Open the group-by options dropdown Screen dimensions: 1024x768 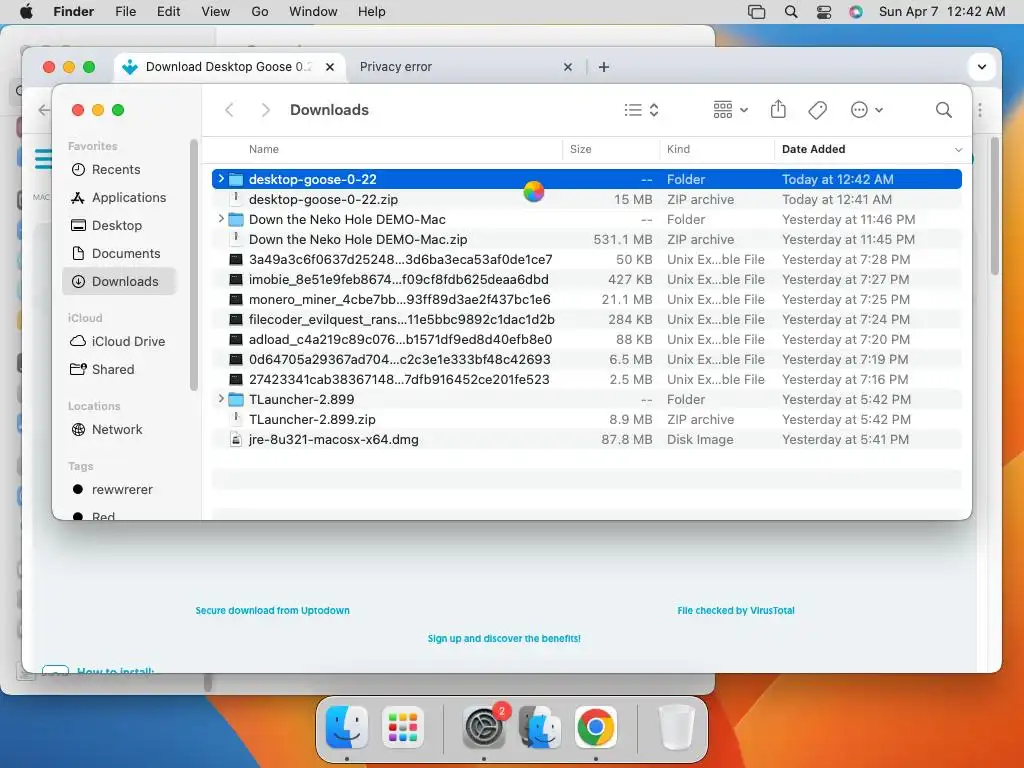(730, 110)
